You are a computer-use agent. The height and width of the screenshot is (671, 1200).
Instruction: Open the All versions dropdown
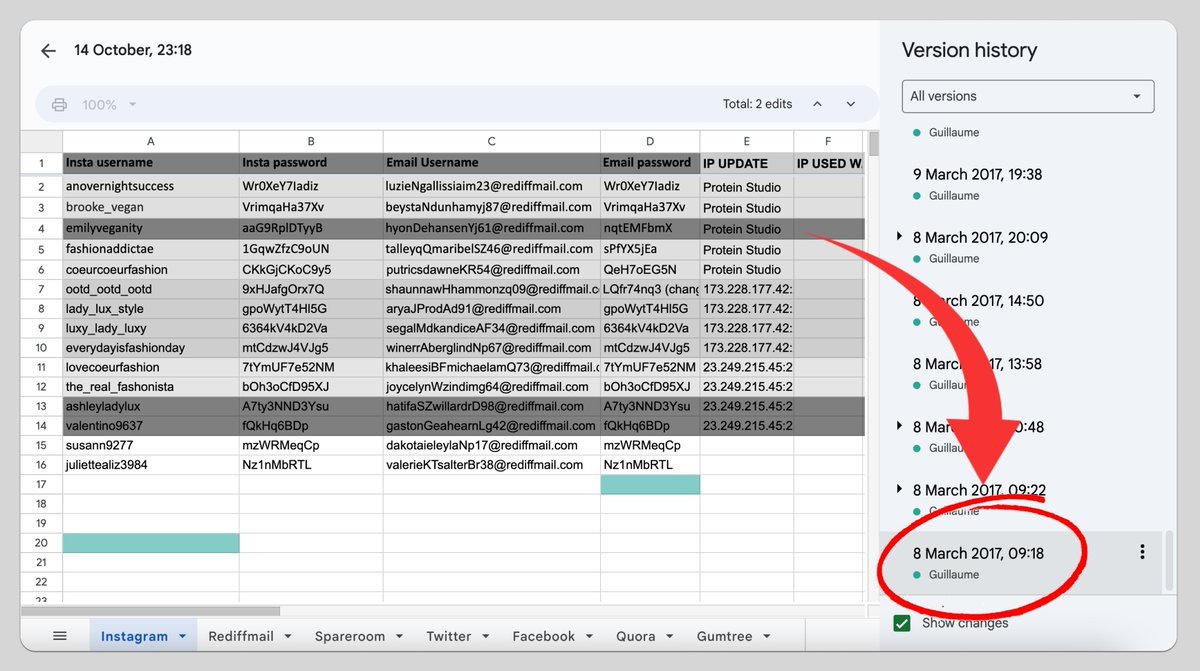coord(1027,96)
